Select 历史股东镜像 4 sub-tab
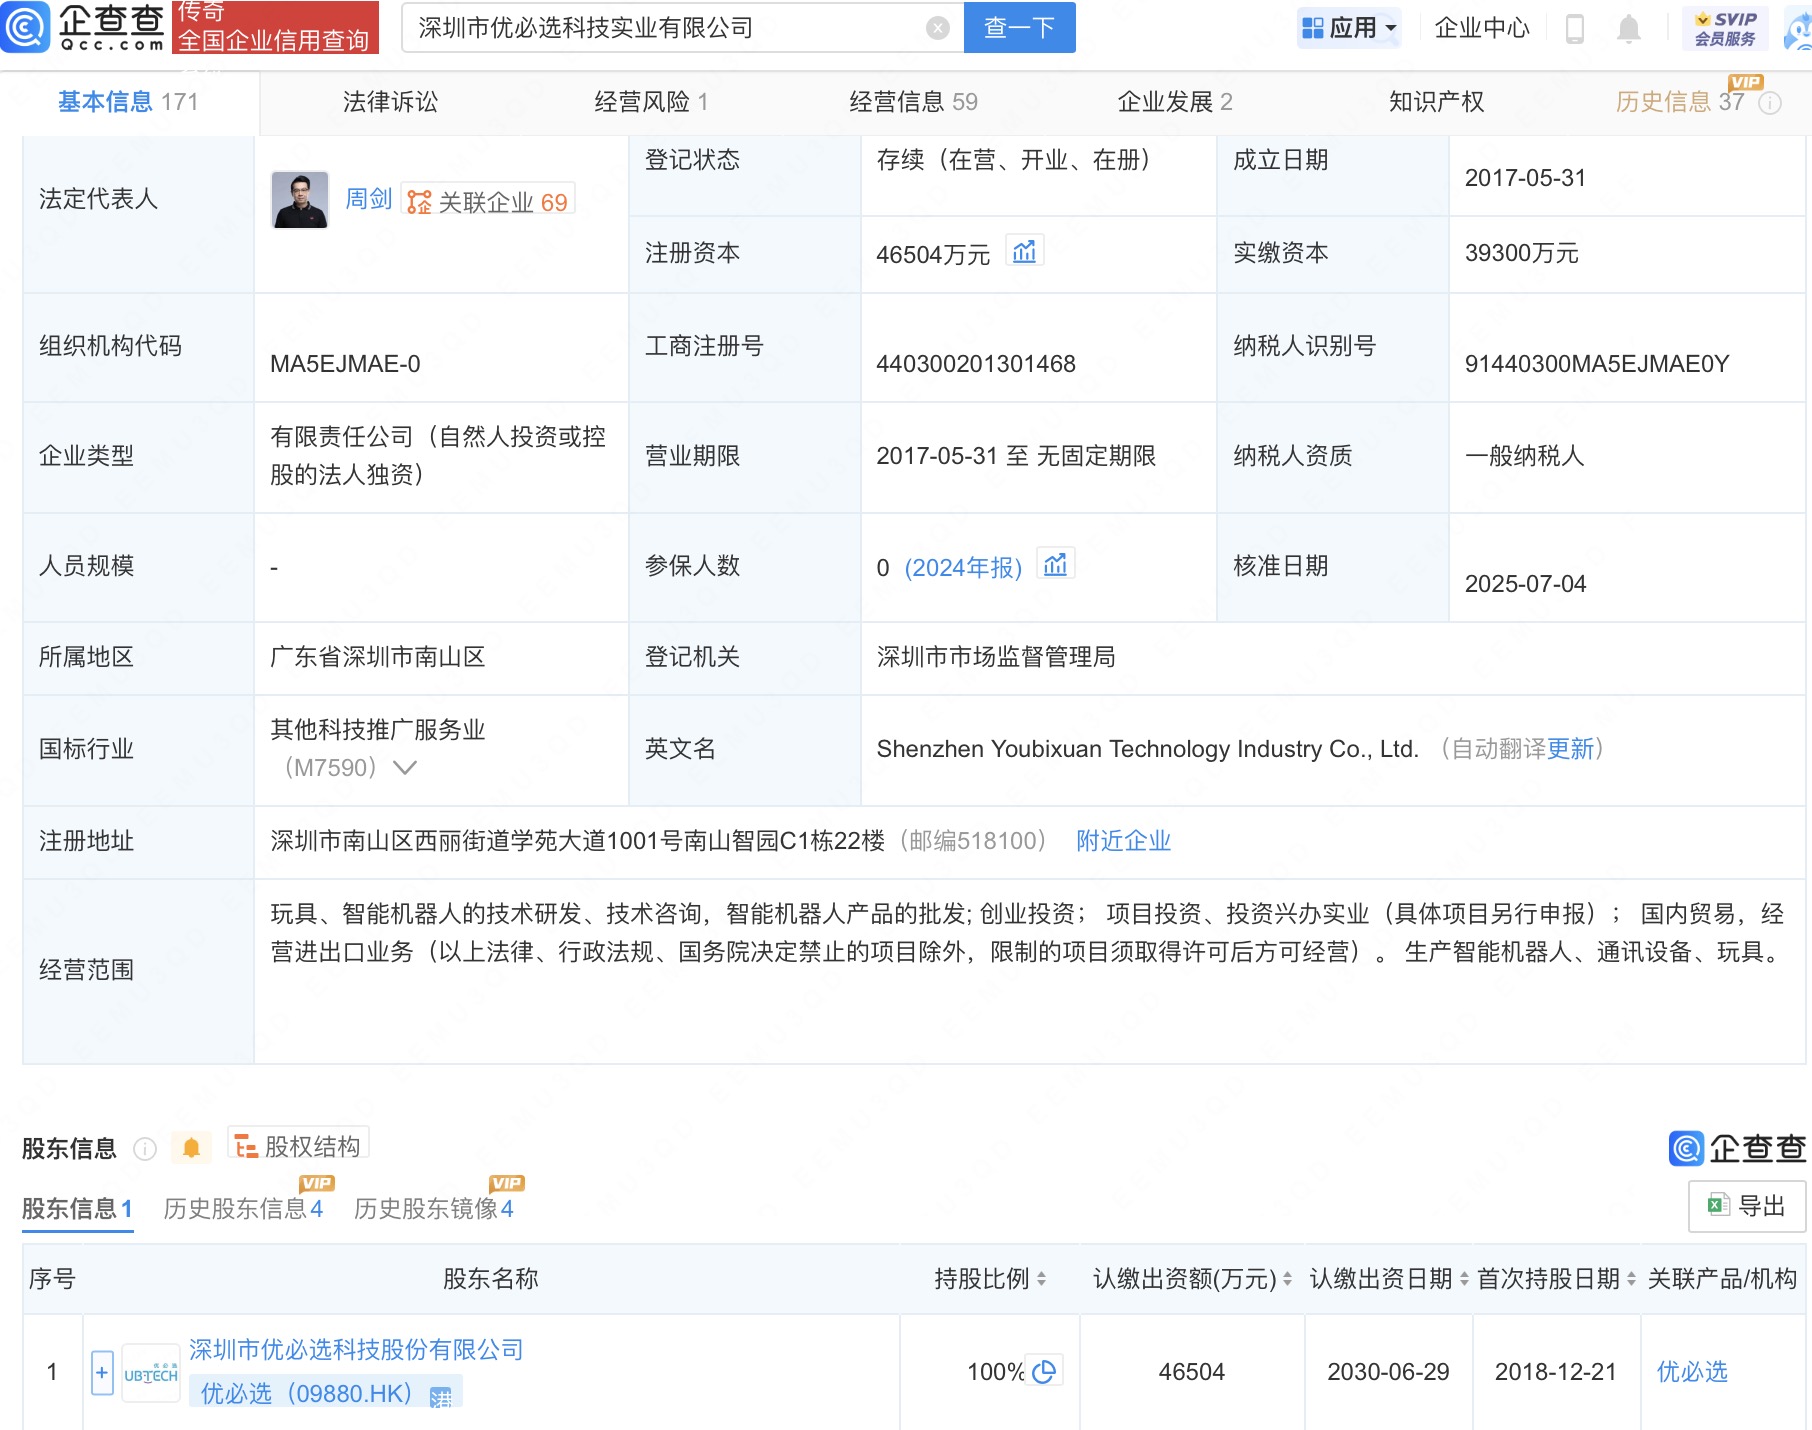Viewport: 1812px width, 1430px height. (433, 1209)
